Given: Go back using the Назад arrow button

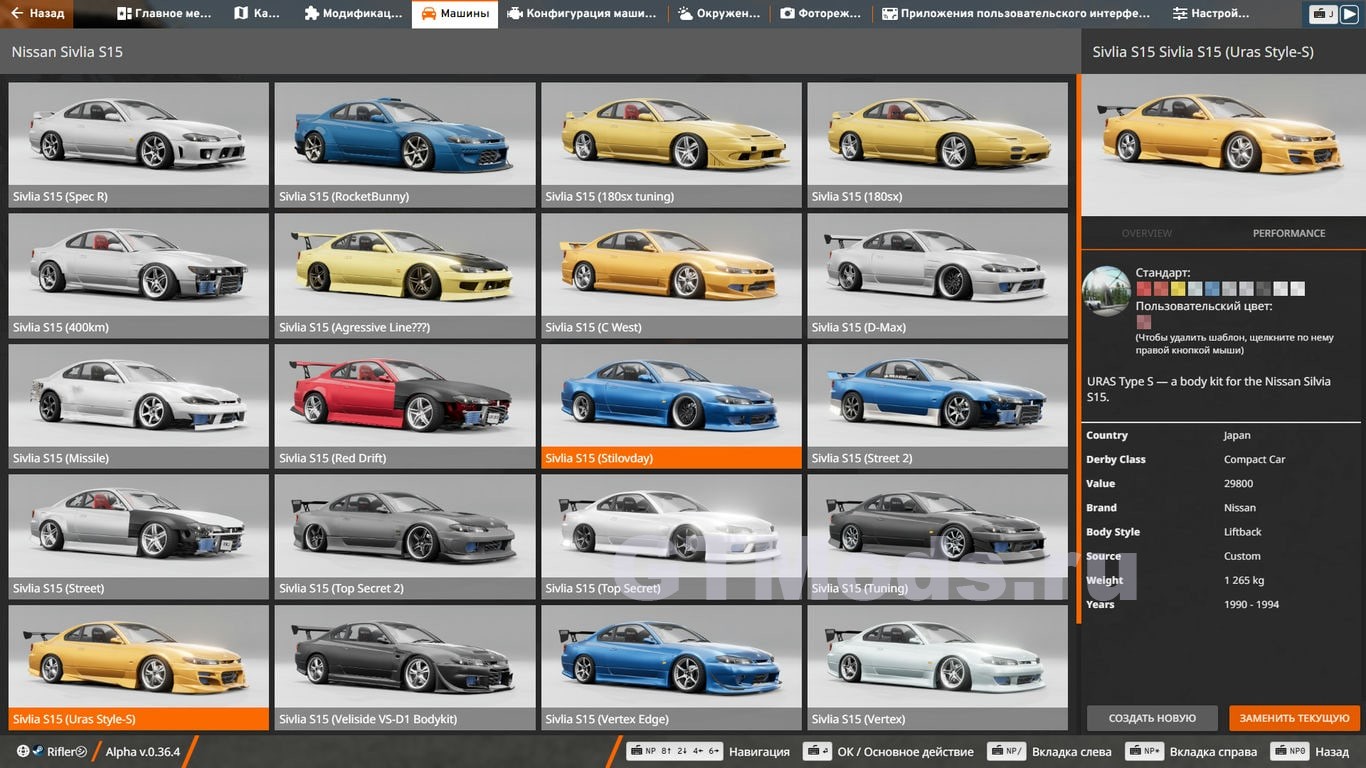Looking at the screenshot, I should click(37, 14).
